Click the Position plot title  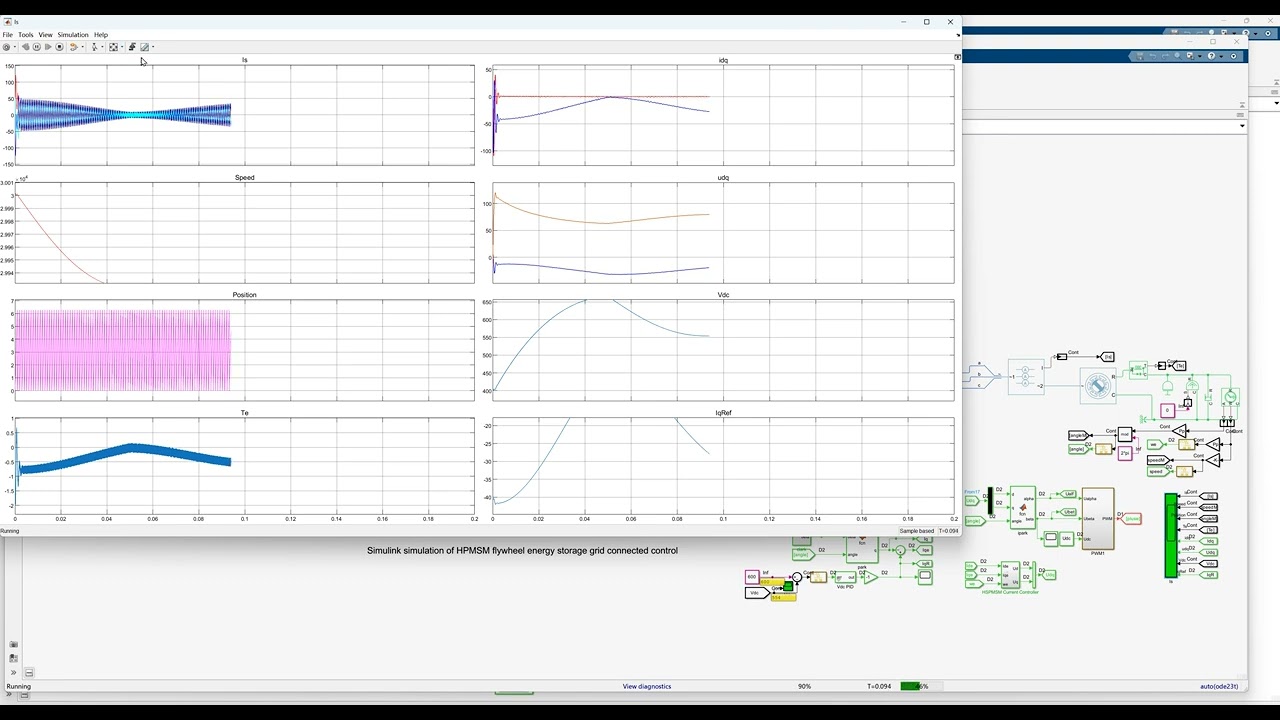coord(245,295)
